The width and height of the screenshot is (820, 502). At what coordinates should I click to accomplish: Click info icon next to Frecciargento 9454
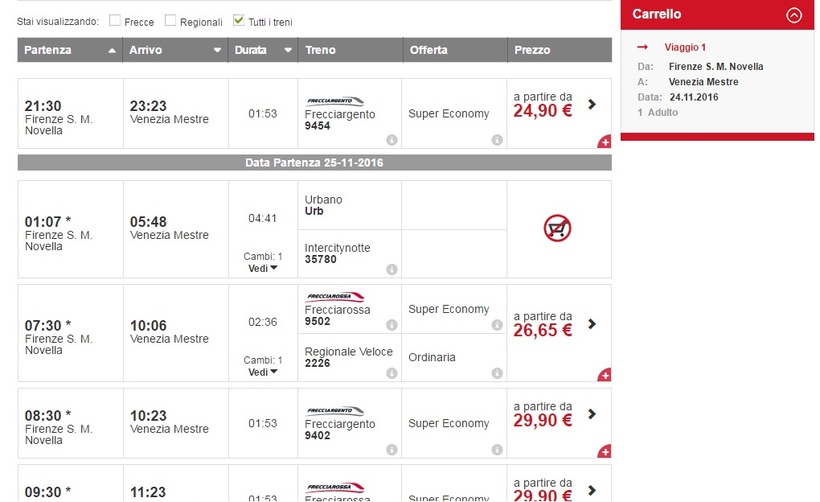tap(392, 140)
